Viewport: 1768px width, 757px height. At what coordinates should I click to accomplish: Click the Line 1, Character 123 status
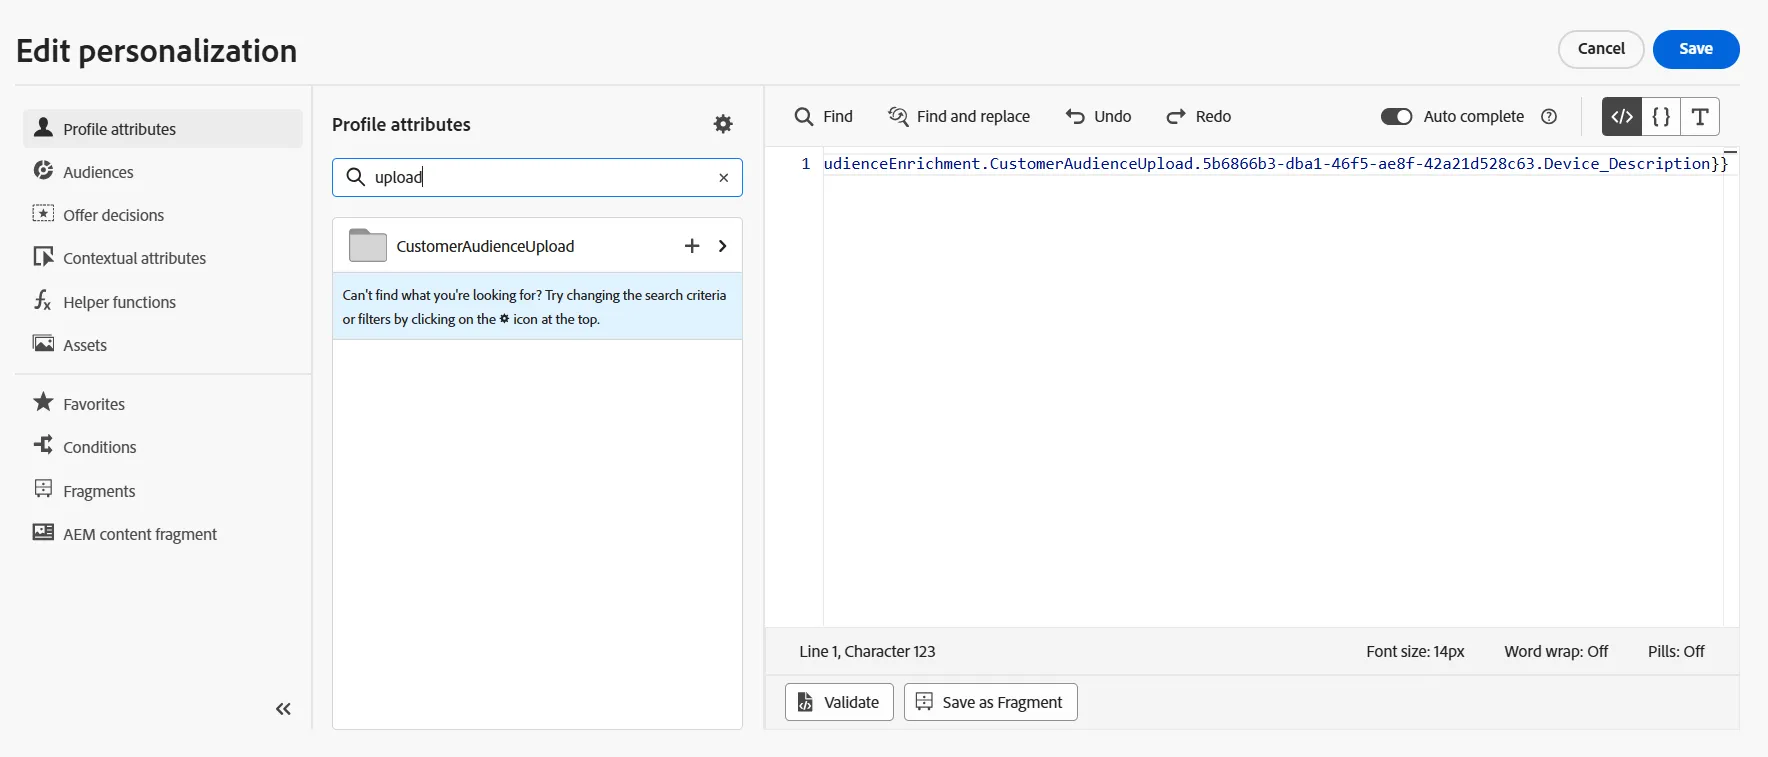click(867, 651)
